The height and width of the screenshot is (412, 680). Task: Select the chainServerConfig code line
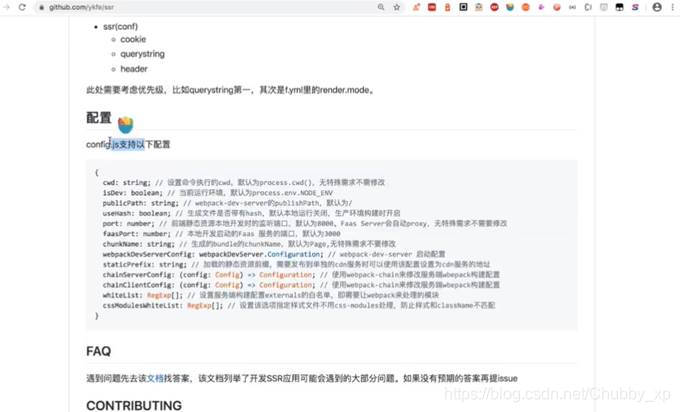[301, 275]
